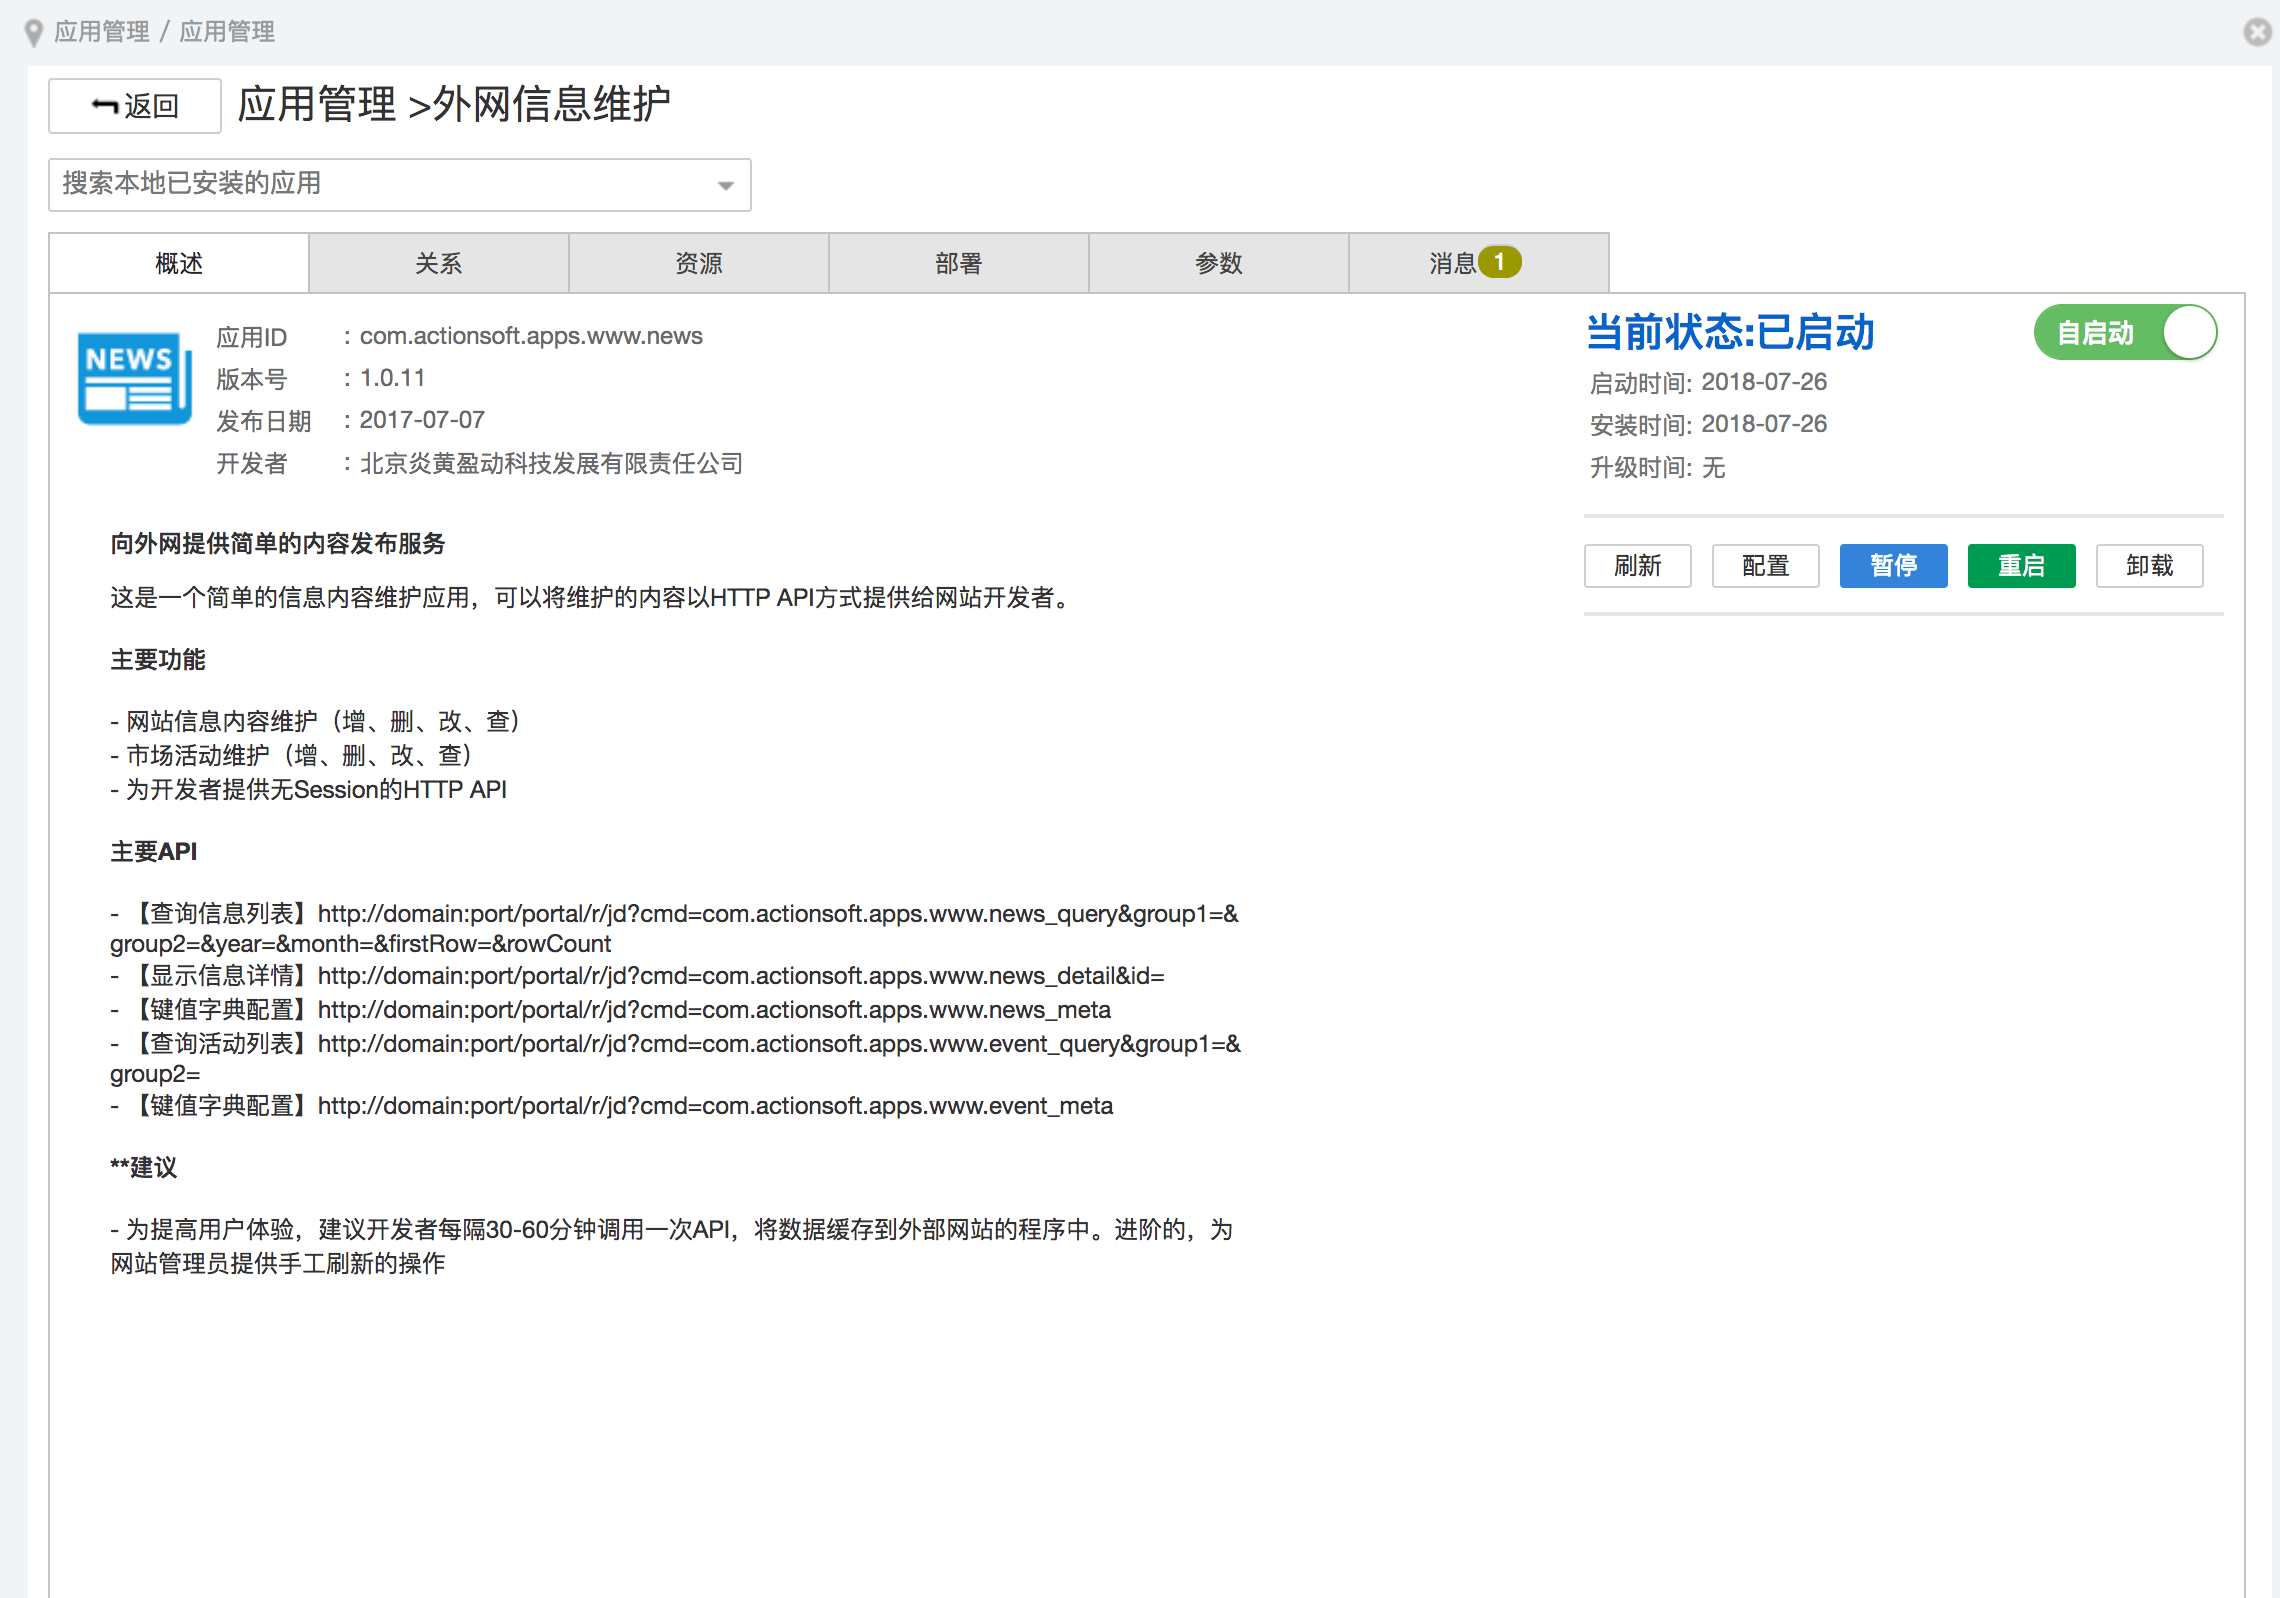The width and height of the screenshot is (2280, 1598).
Task: Expand the installed apps search dropdown arrow
Action: [x=726, y=185]
